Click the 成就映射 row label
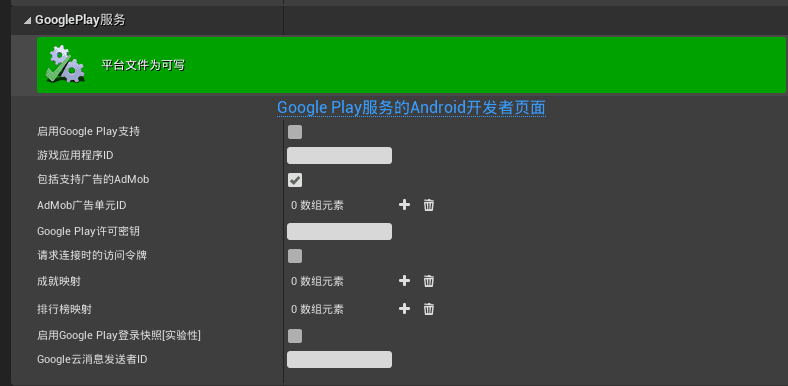This screenshot has width=788, height=386. point(59,281)
